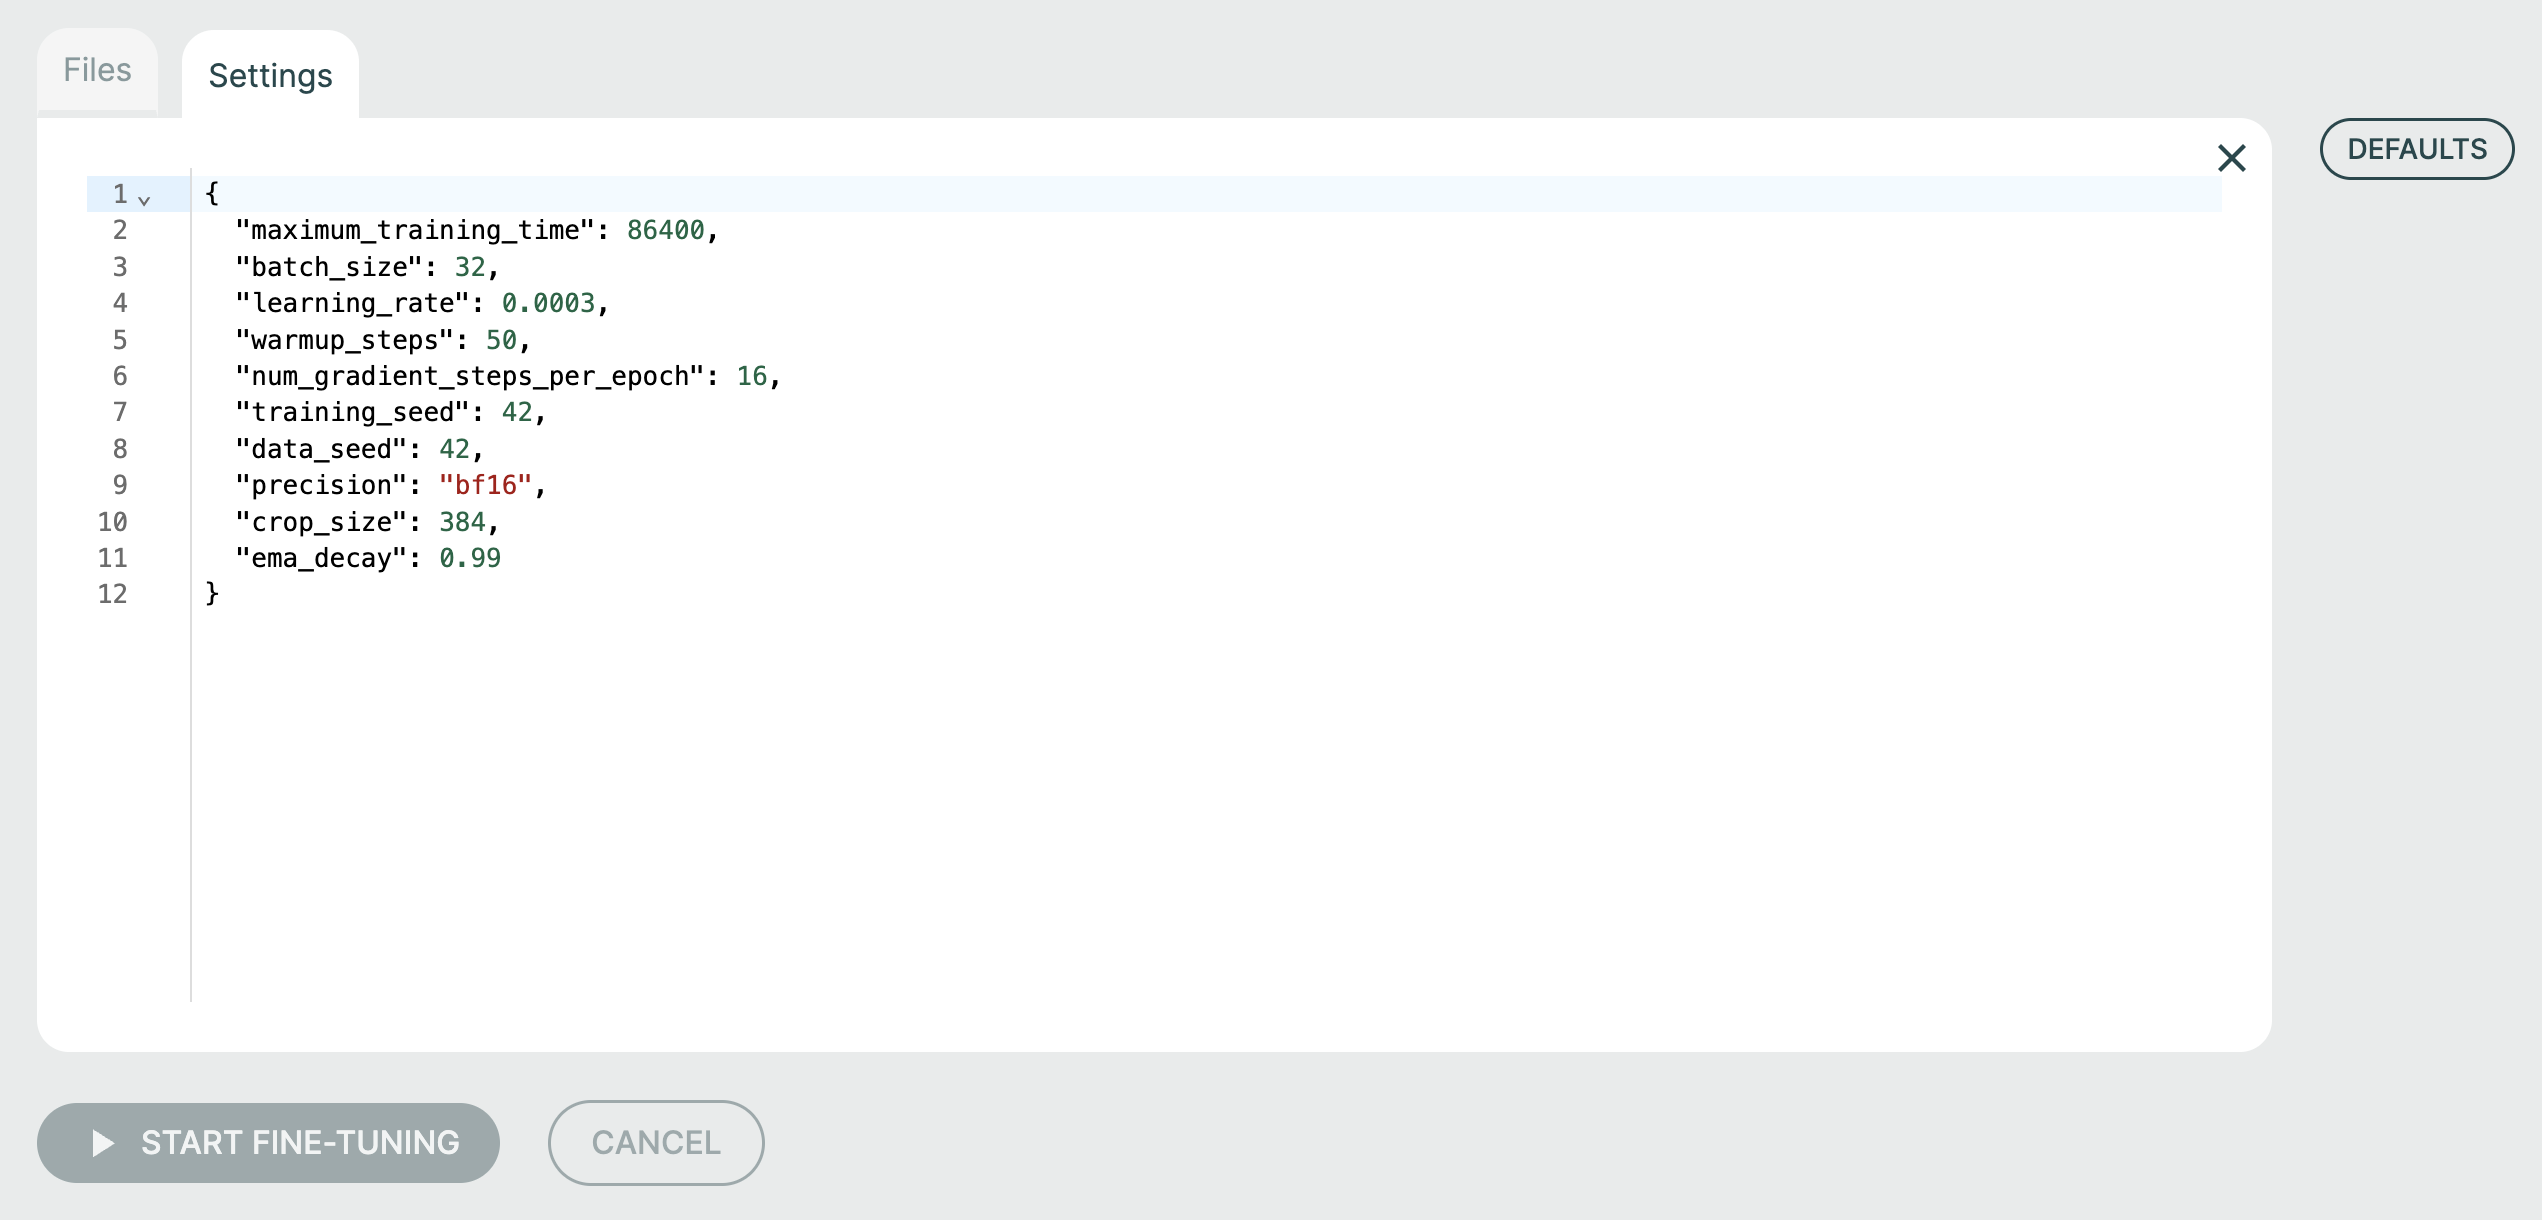Click the crop_size value 384
Image resolution: width=2542 pixels, height=1220 pixels.
462,522
